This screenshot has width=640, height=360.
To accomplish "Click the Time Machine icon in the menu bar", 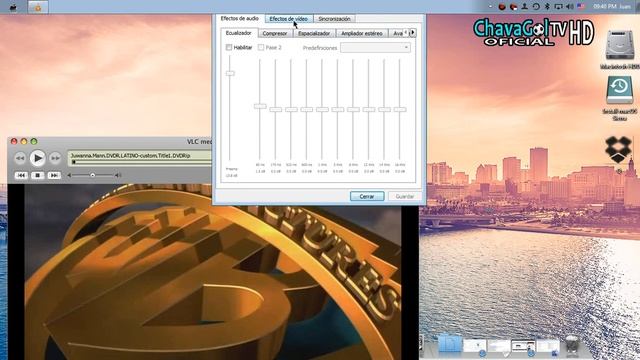I will tap(536, 7).
